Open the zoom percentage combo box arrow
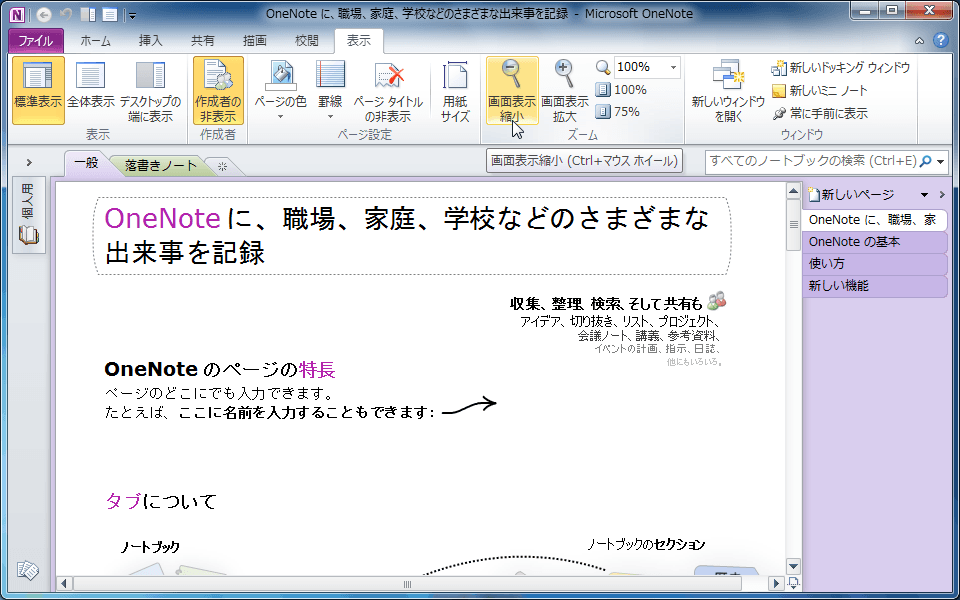 point(673,67)
